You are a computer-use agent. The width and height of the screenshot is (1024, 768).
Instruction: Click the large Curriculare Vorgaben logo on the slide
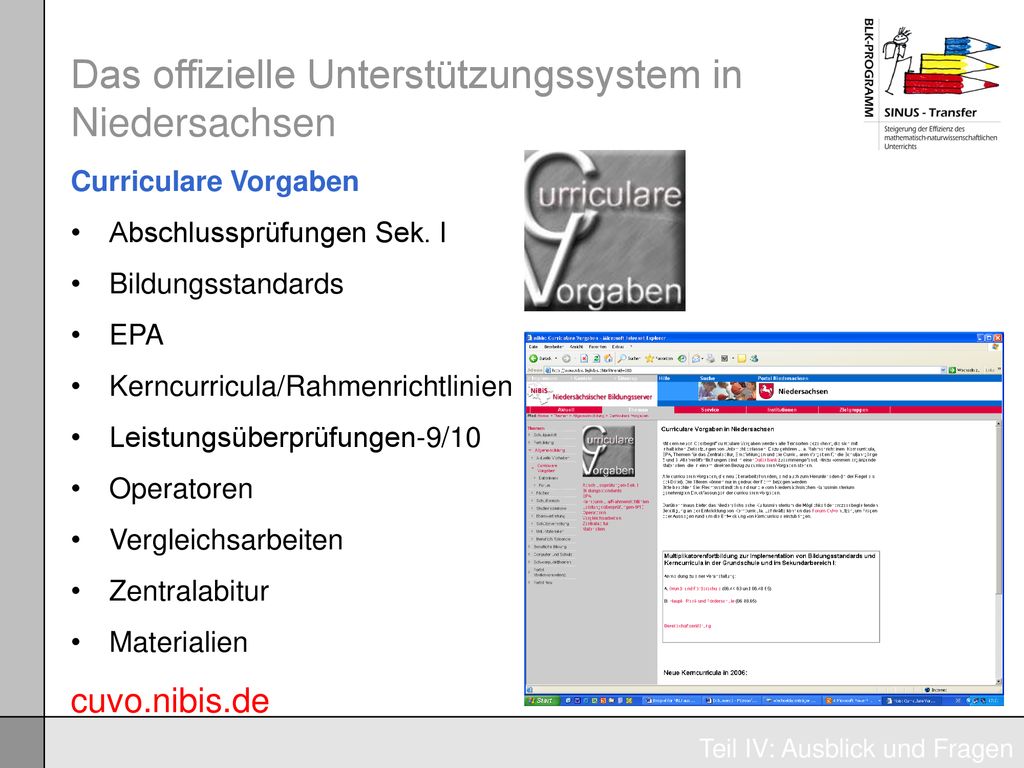[605, 231]
